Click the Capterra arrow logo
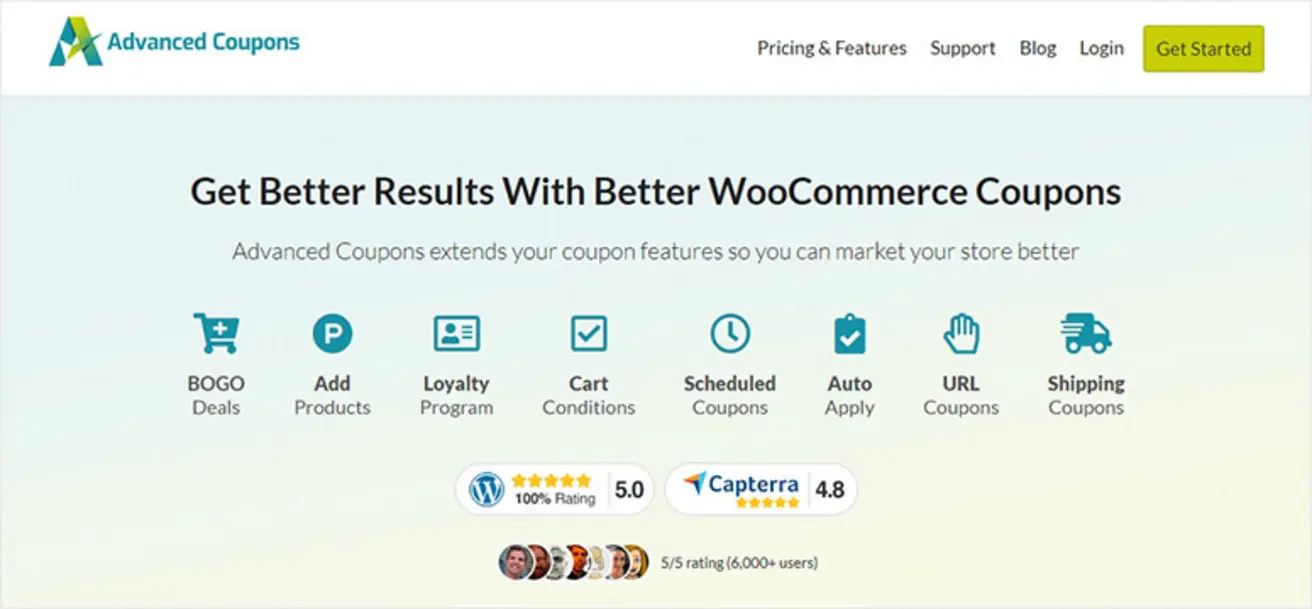Screen dimensions: 1312x609 (x=694, y=485)
